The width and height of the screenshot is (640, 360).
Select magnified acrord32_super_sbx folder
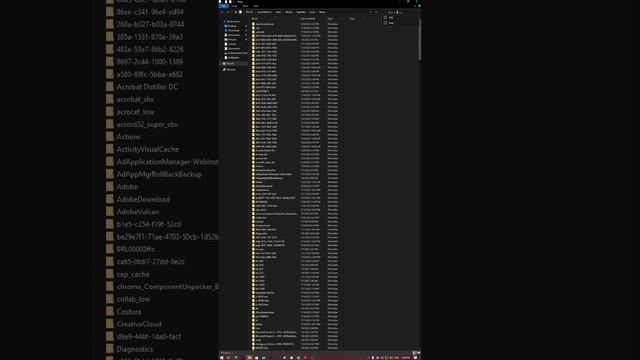click(147, 124)
